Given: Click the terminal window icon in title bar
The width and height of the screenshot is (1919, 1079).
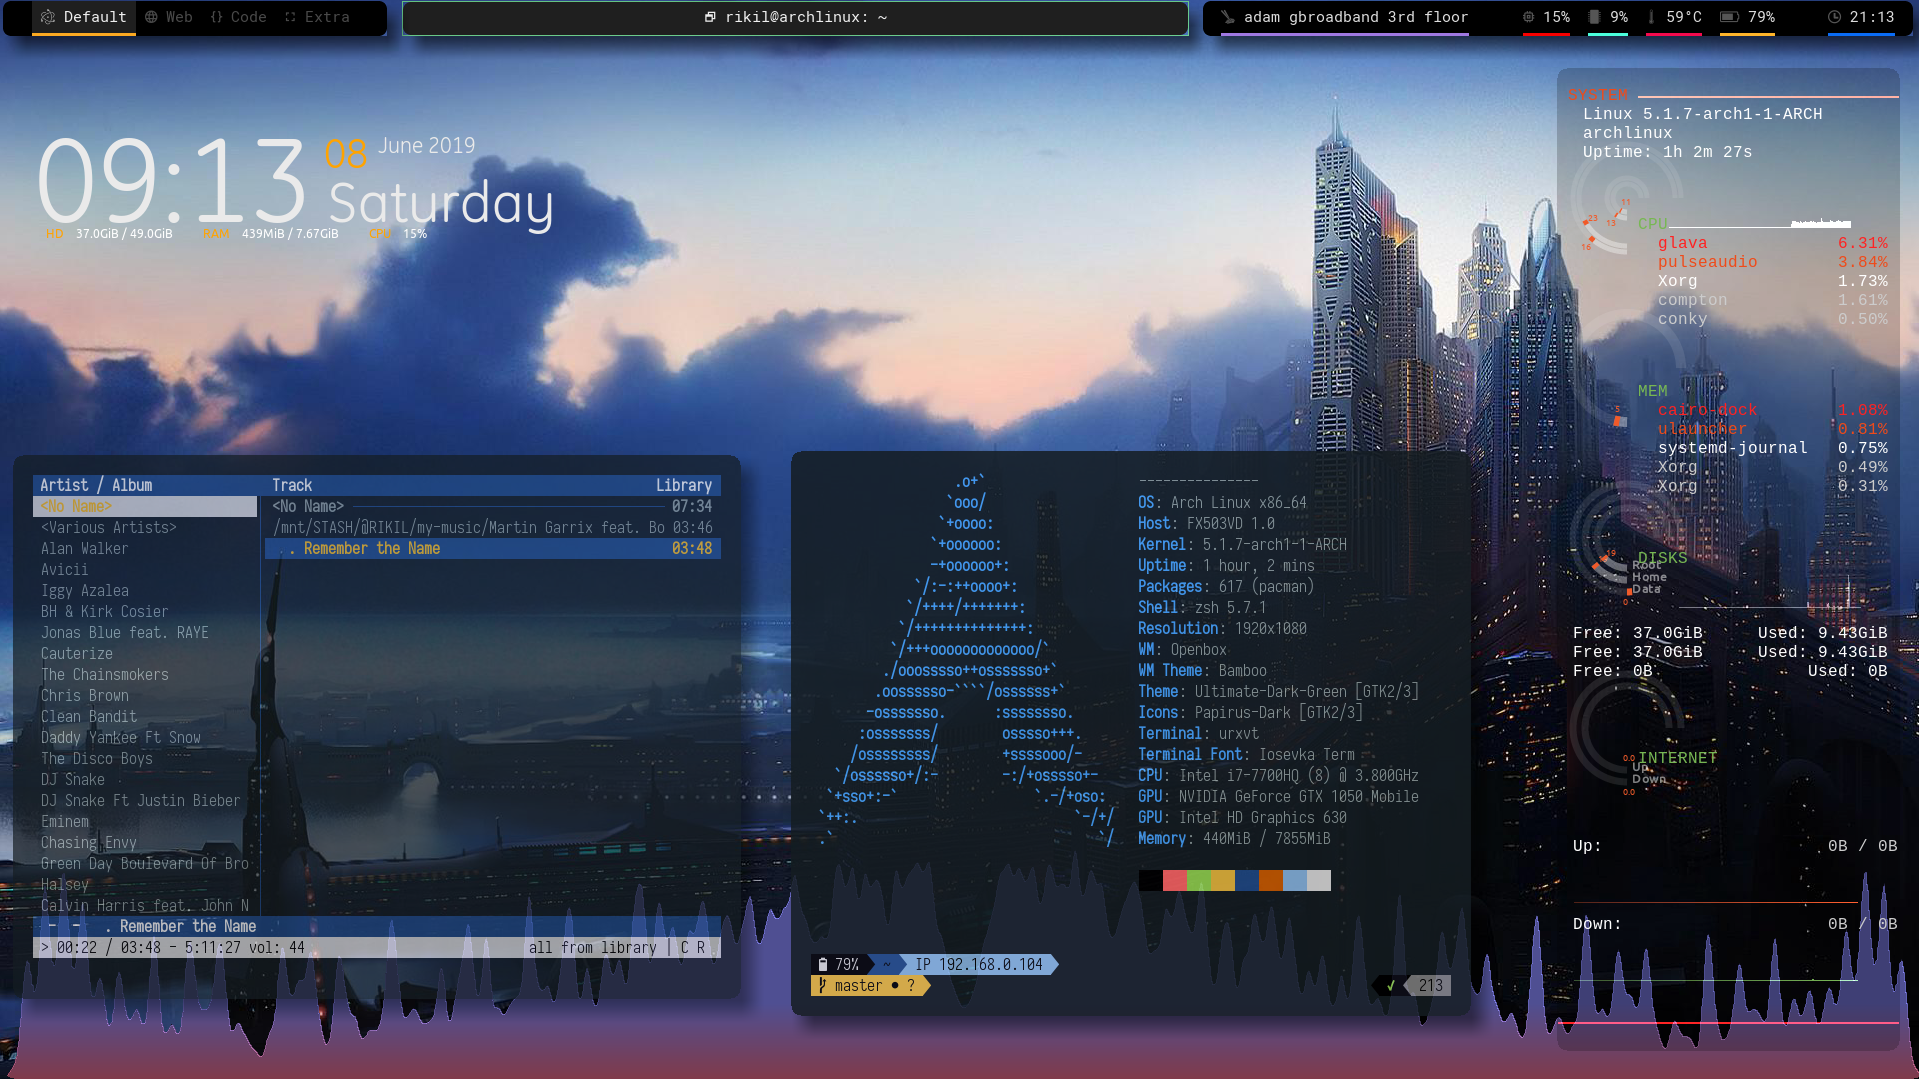Looking at the screenshot, I should (710, 17).
